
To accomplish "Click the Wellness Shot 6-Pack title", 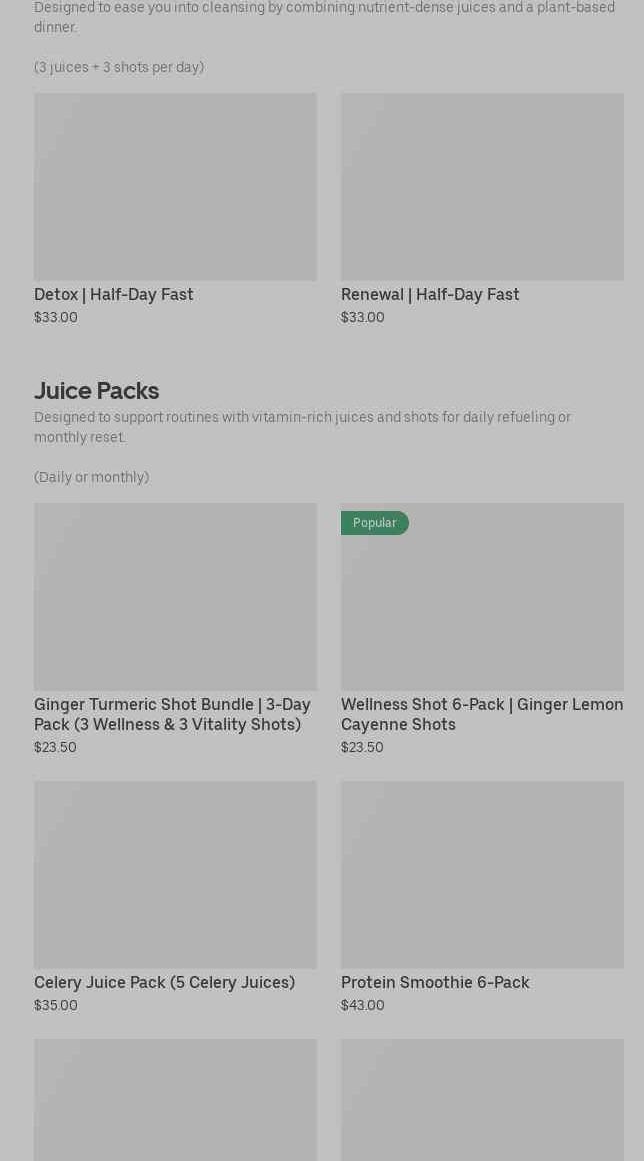I will click(x=482, y=714).
